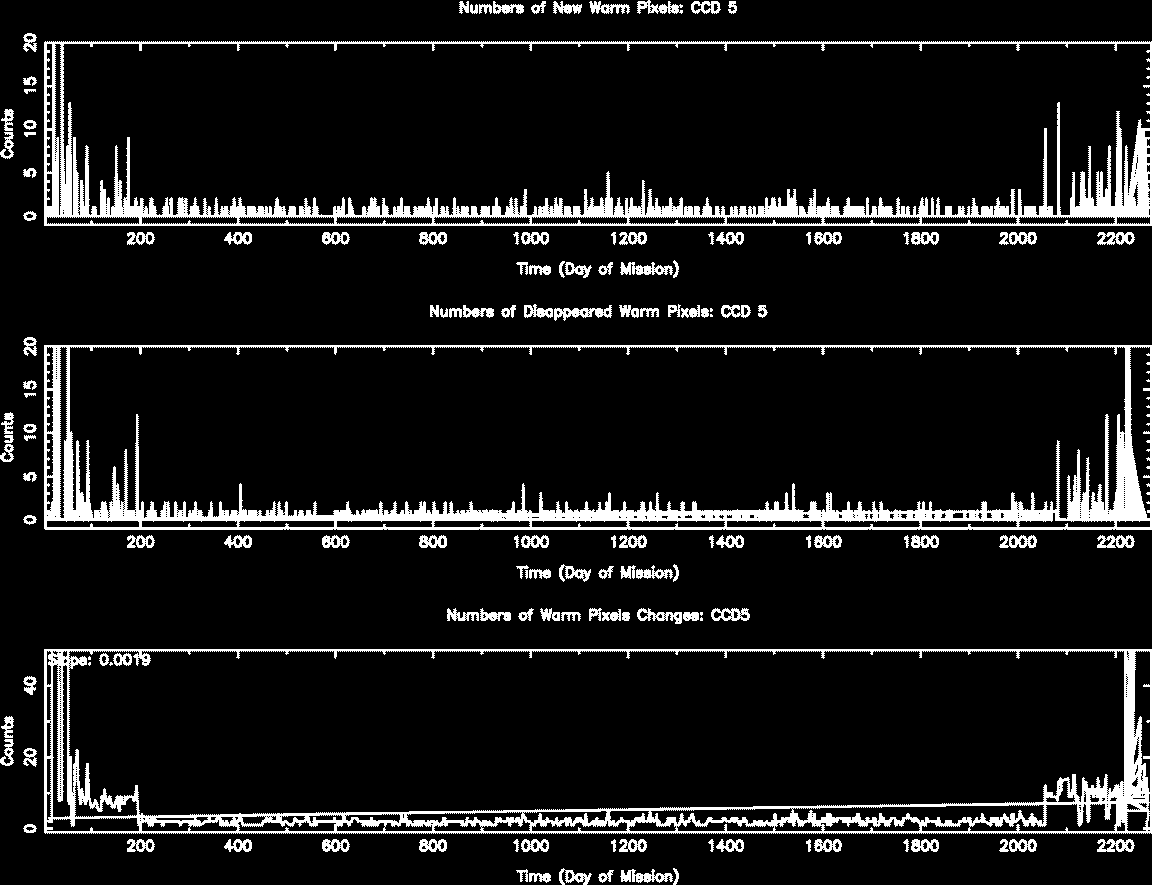Click the 'Numbers of Warm Pixels Changes: CCD5' title
Viewport: 1152px width, 885px height.
tap(598, 615)
